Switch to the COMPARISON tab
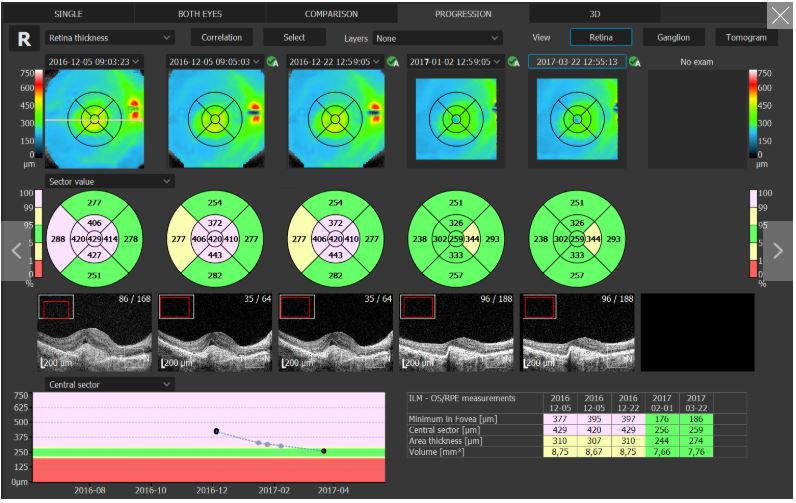The image size is (796, 503). click(x=331, y=14)
